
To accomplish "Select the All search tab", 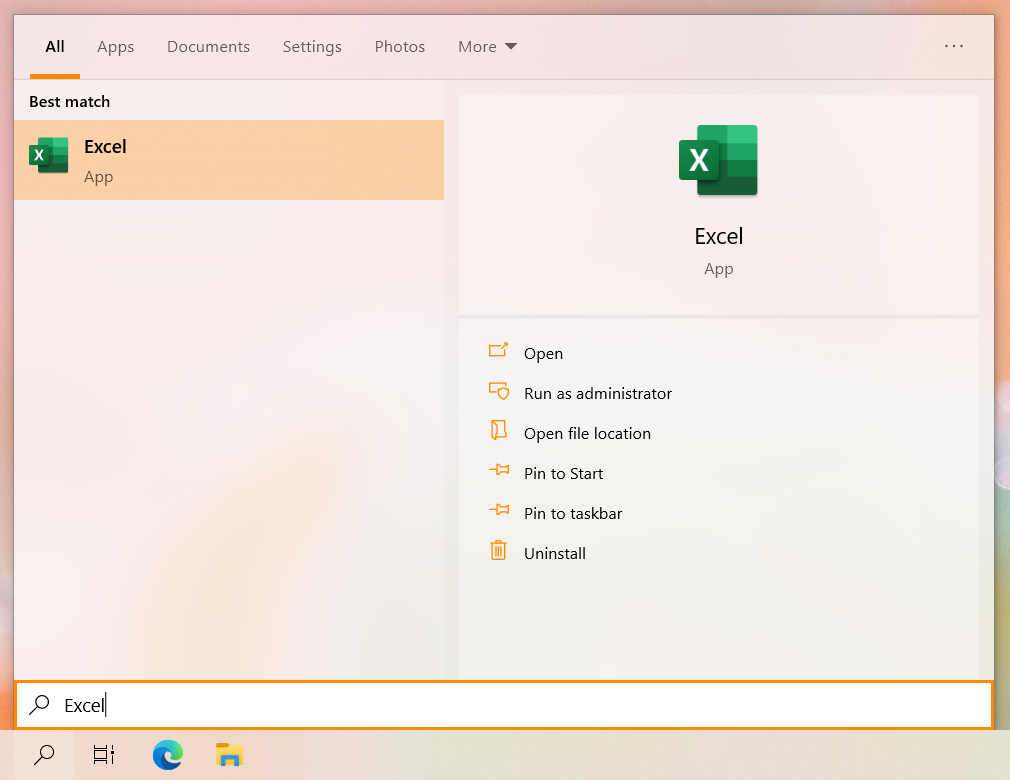I will click(x=55, y=46).
